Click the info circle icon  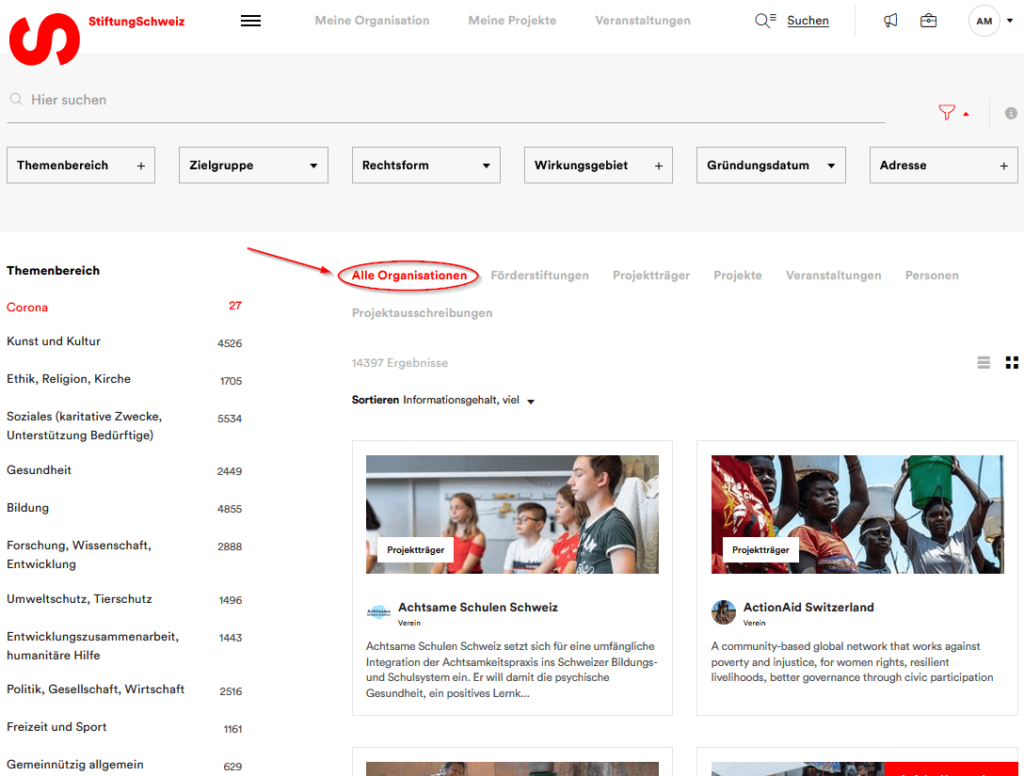[1011, 113]
